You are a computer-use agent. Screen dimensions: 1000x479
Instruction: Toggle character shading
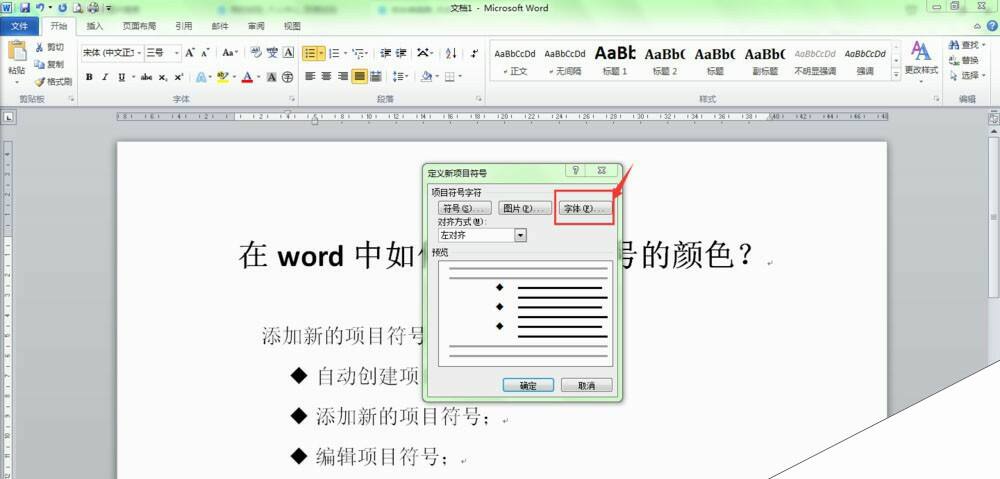(272, 77)
